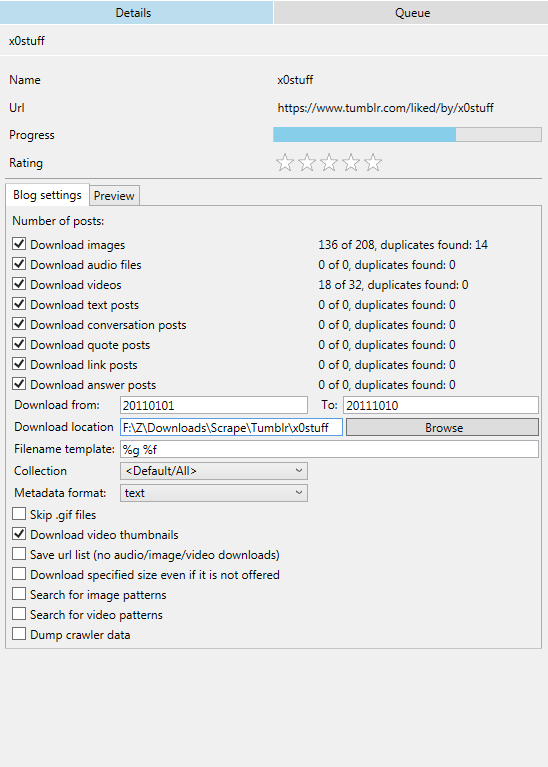Disable Download video thumbnails

click(x=19, y=534)
